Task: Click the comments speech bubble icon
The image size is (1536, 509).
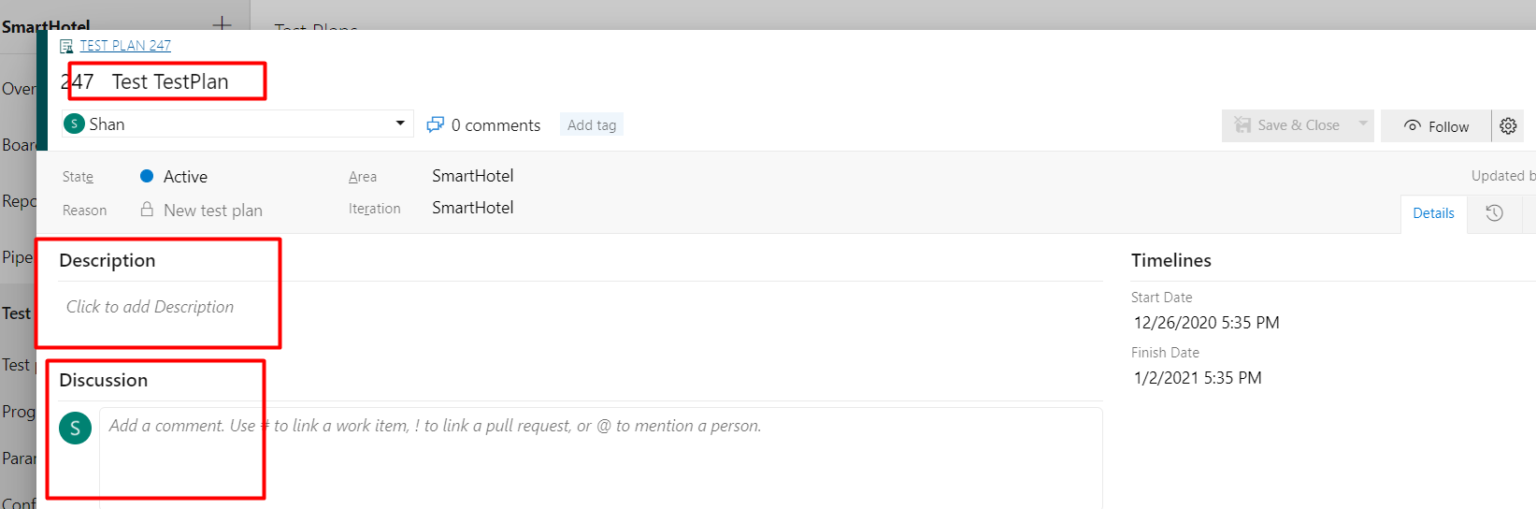Action: 435,125
